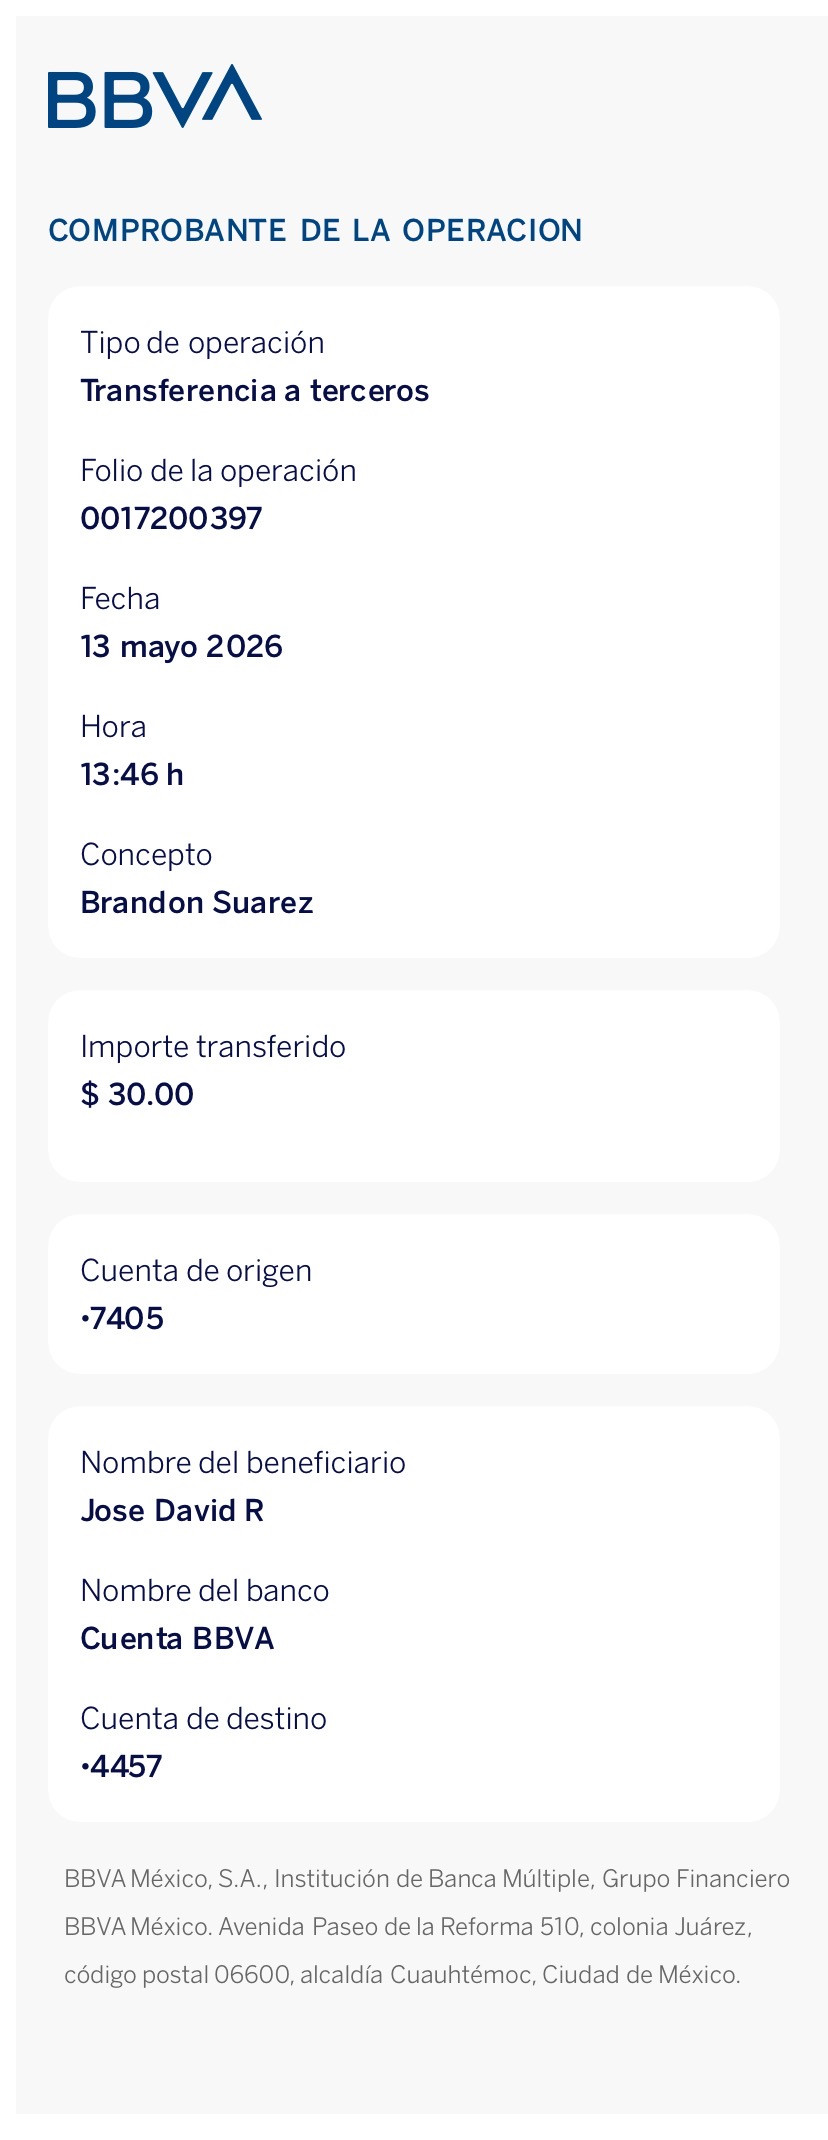Click the BBVA México legal address footer

click(427, 1927)
